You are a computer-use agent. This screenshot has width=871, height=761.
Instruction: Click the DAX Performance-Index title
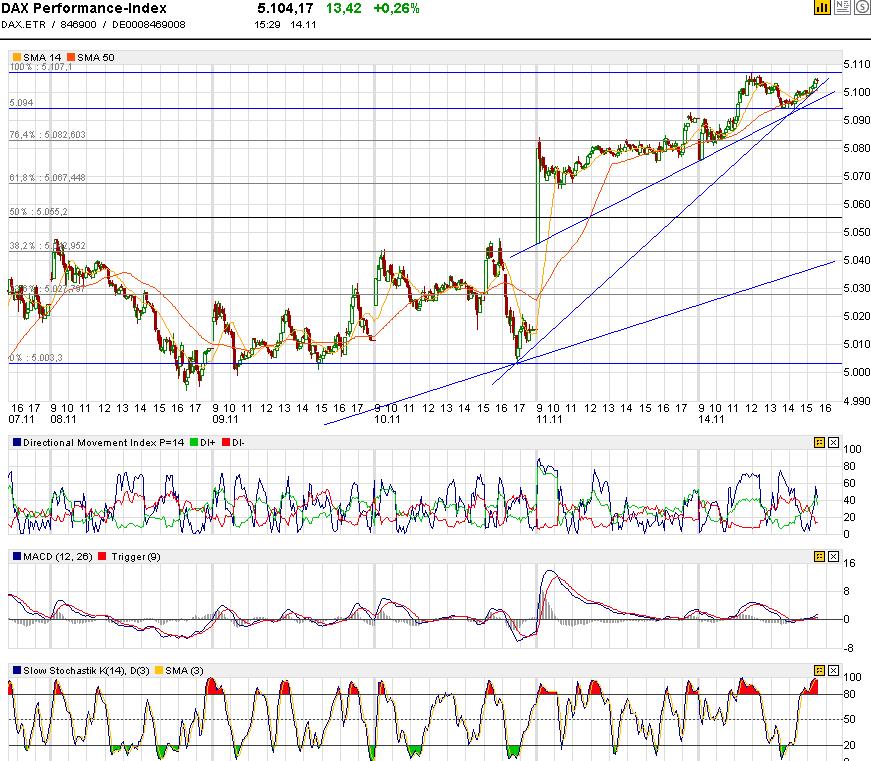click(84, 8)
